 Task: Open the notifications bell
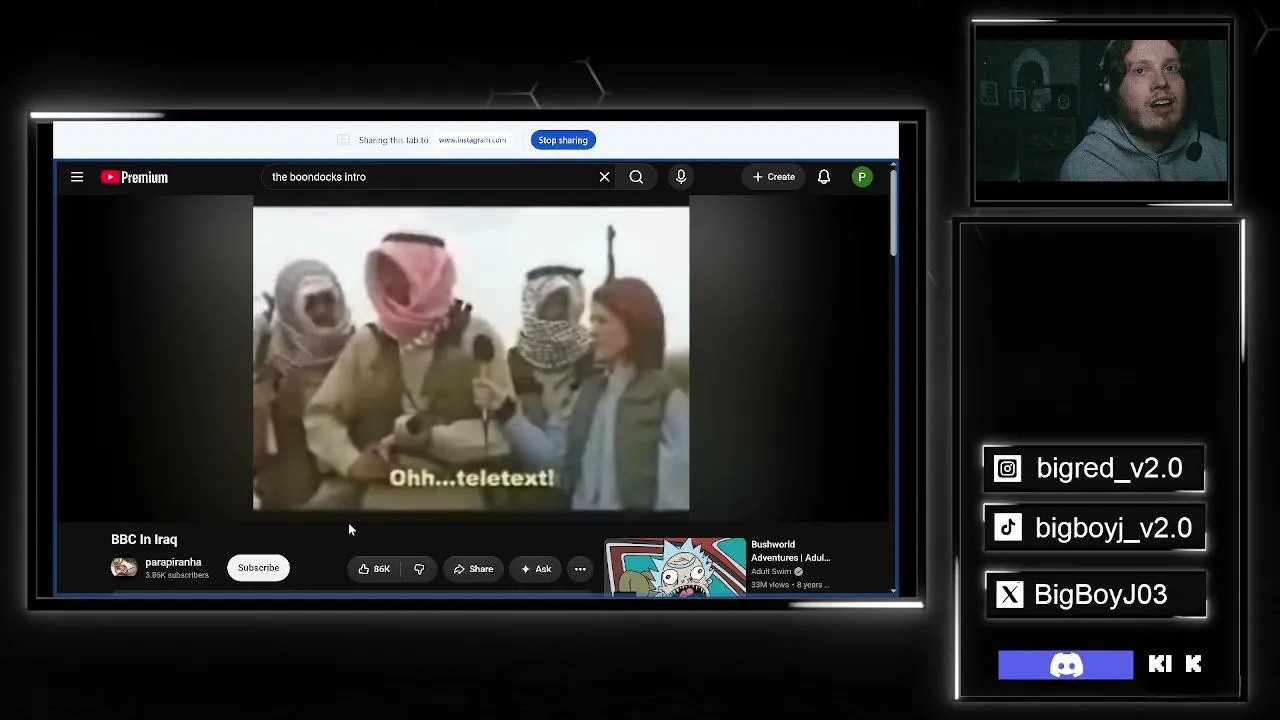[824, 177]
